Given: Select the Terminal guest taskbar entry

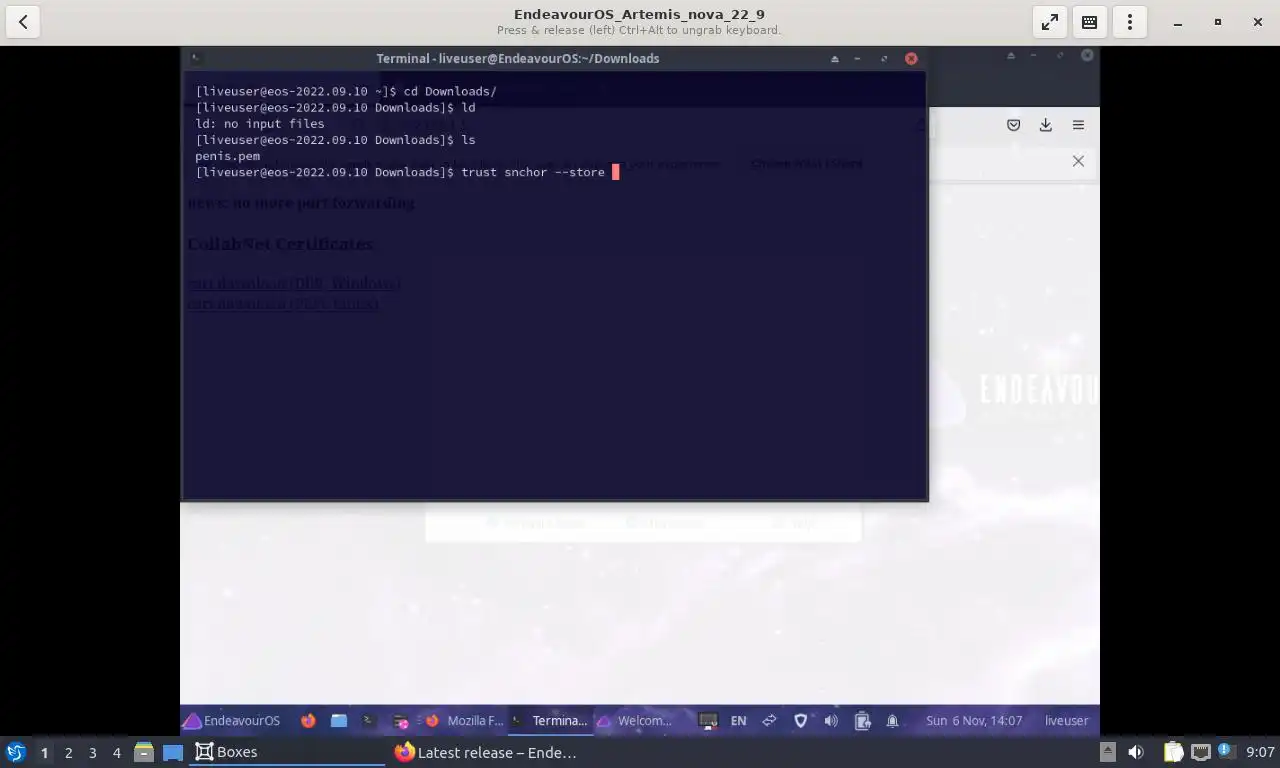Looking at the screenshot, I should coord(549,720).
